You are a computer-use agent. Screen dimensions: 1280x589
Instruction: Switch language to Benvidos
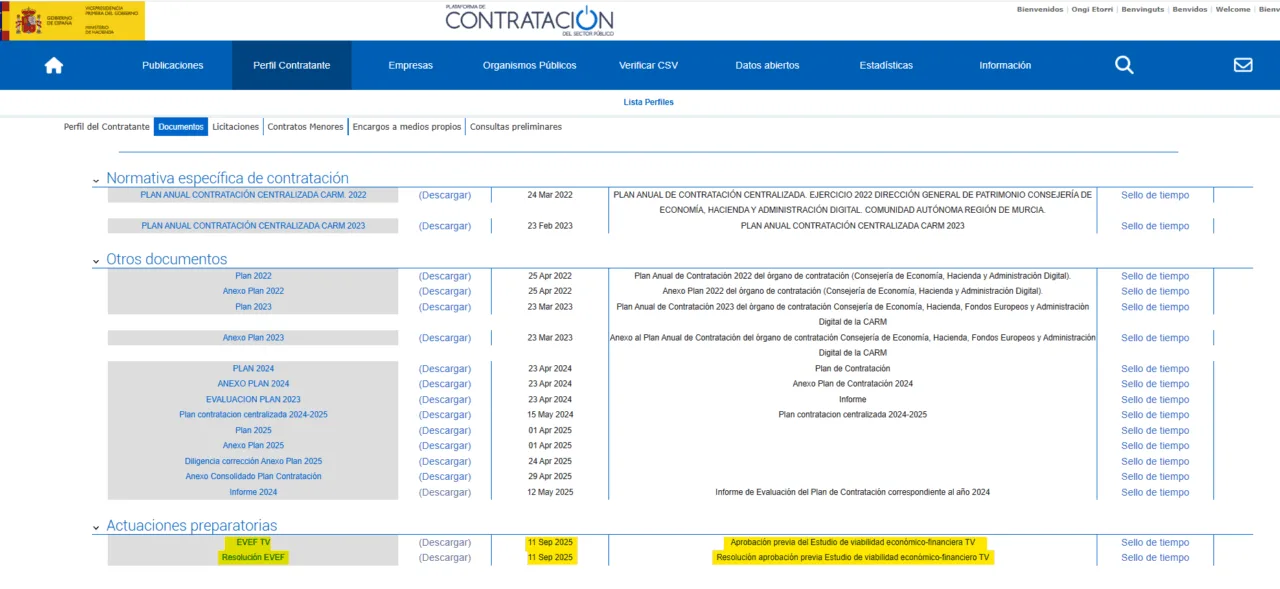click(1190, 9)
